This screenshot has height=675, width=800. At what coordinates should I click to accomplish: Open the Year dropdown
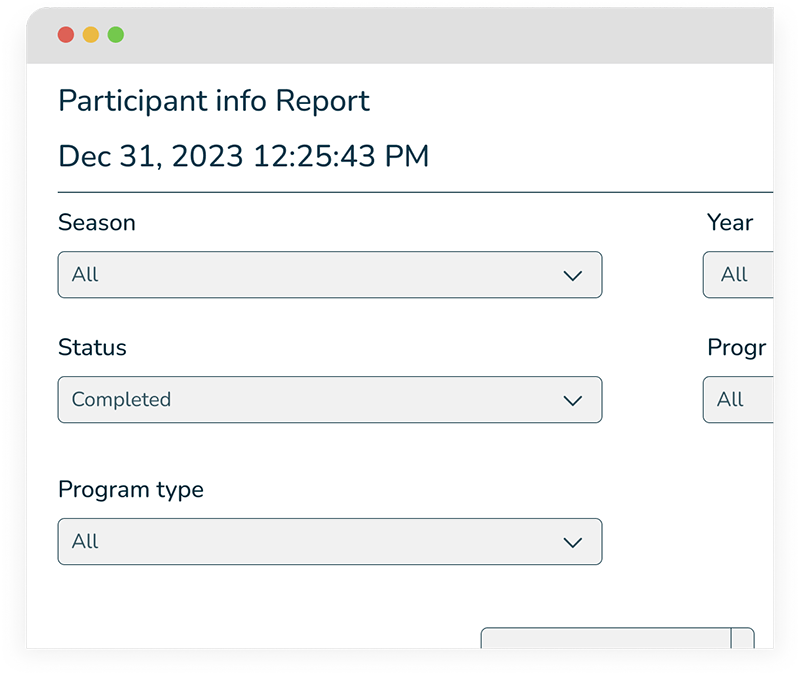click(739, 275)
